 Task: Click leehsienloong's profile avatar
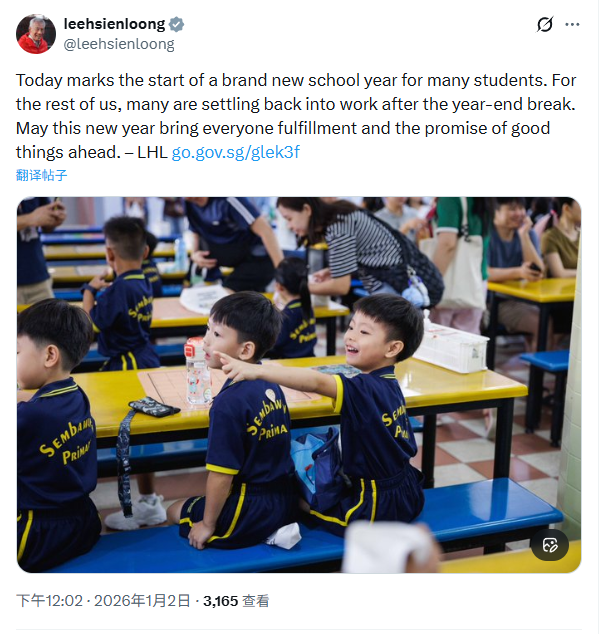coord(36,34)
